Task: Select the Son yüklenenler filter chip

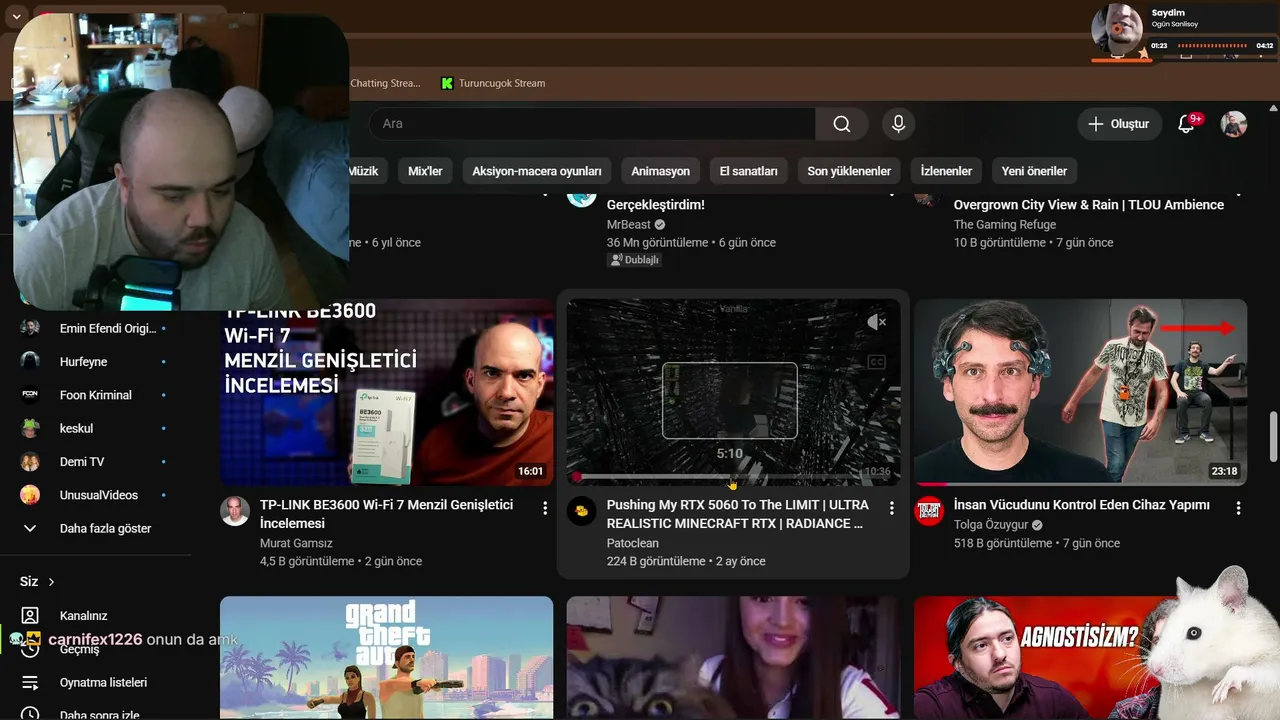Action: click(849, 171)
